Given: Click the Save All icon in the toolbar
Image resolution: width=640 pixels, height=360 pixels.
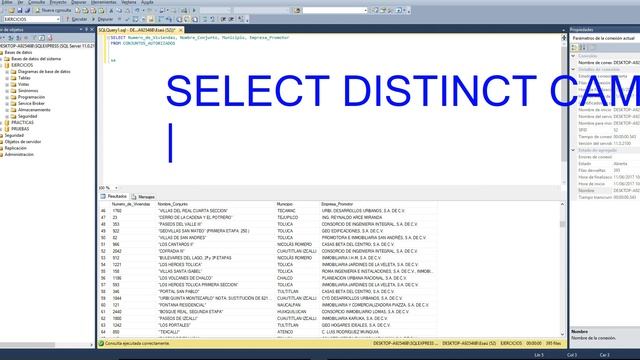Looking at the screenshot, I should tap(27, 10).
